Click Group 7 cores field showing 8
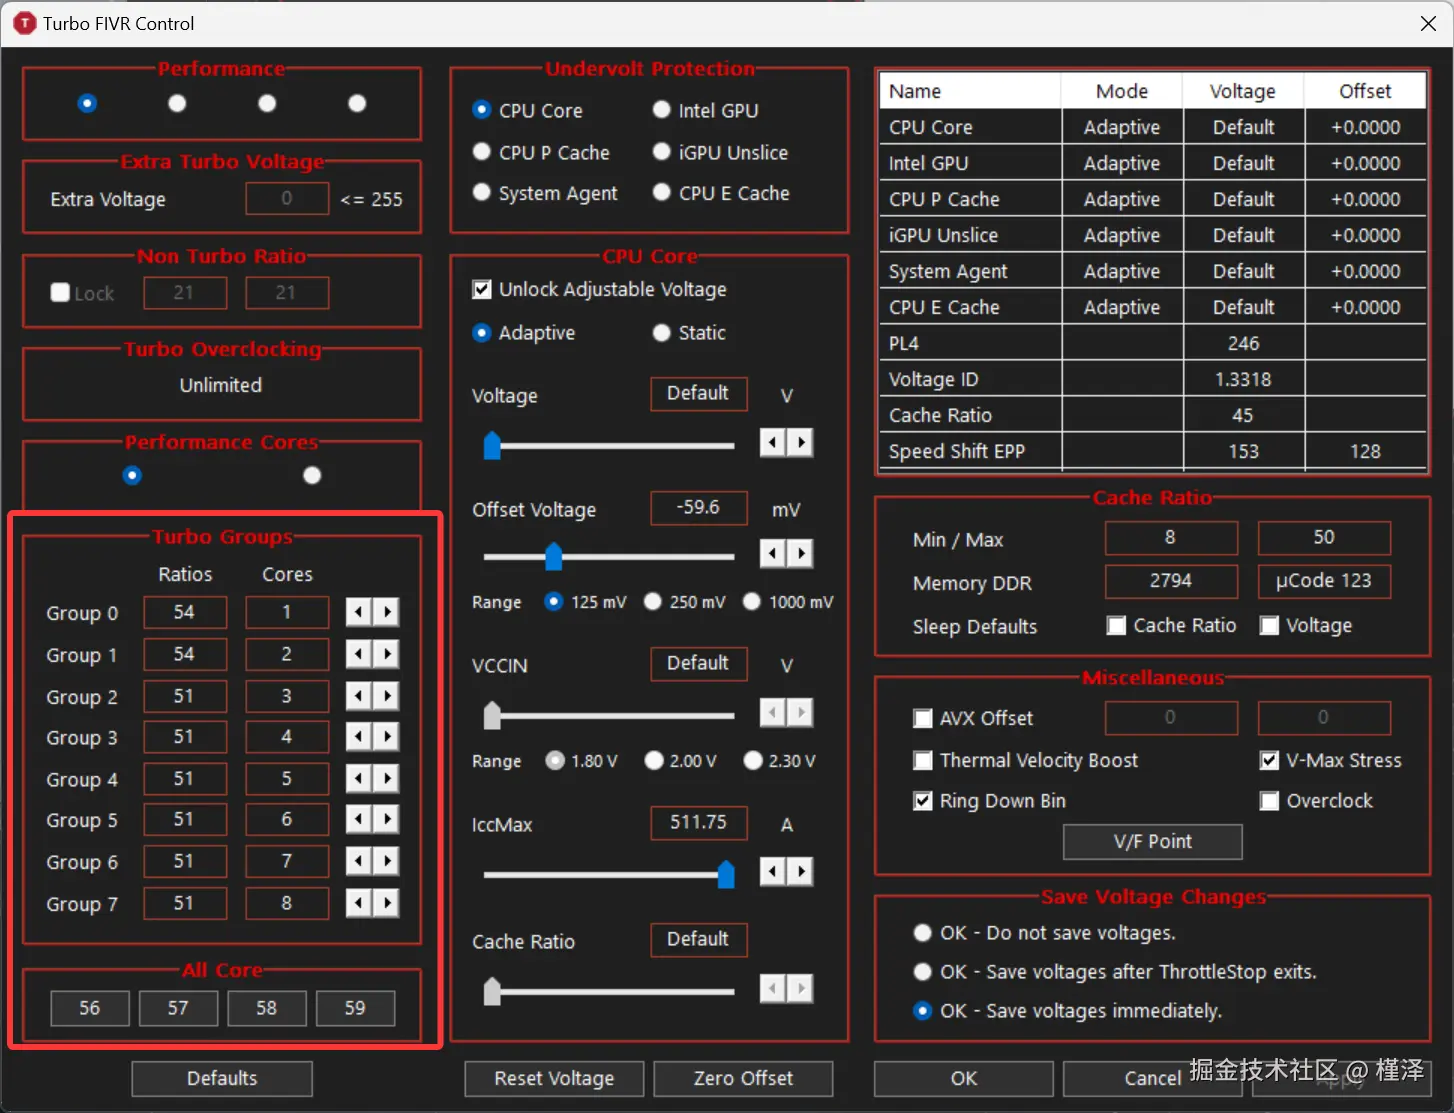1454x1113 pixels. click(x=287, y=903)
